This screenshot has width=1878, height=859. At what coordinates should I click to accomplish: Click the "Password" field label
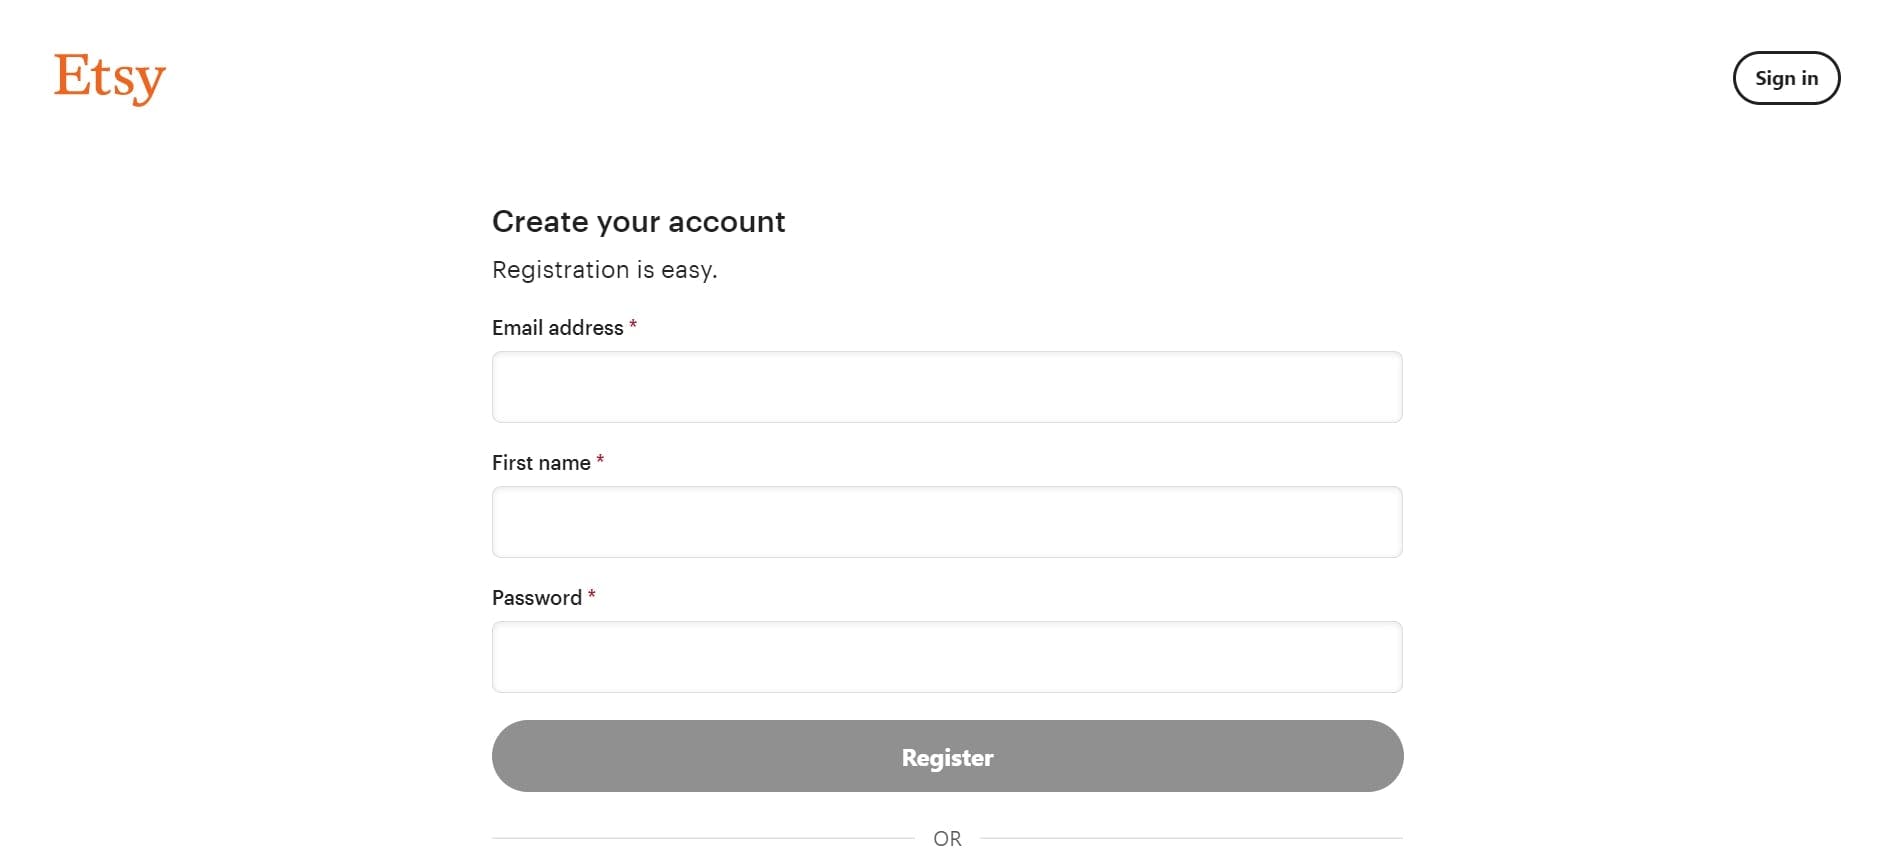pos(537,598)
